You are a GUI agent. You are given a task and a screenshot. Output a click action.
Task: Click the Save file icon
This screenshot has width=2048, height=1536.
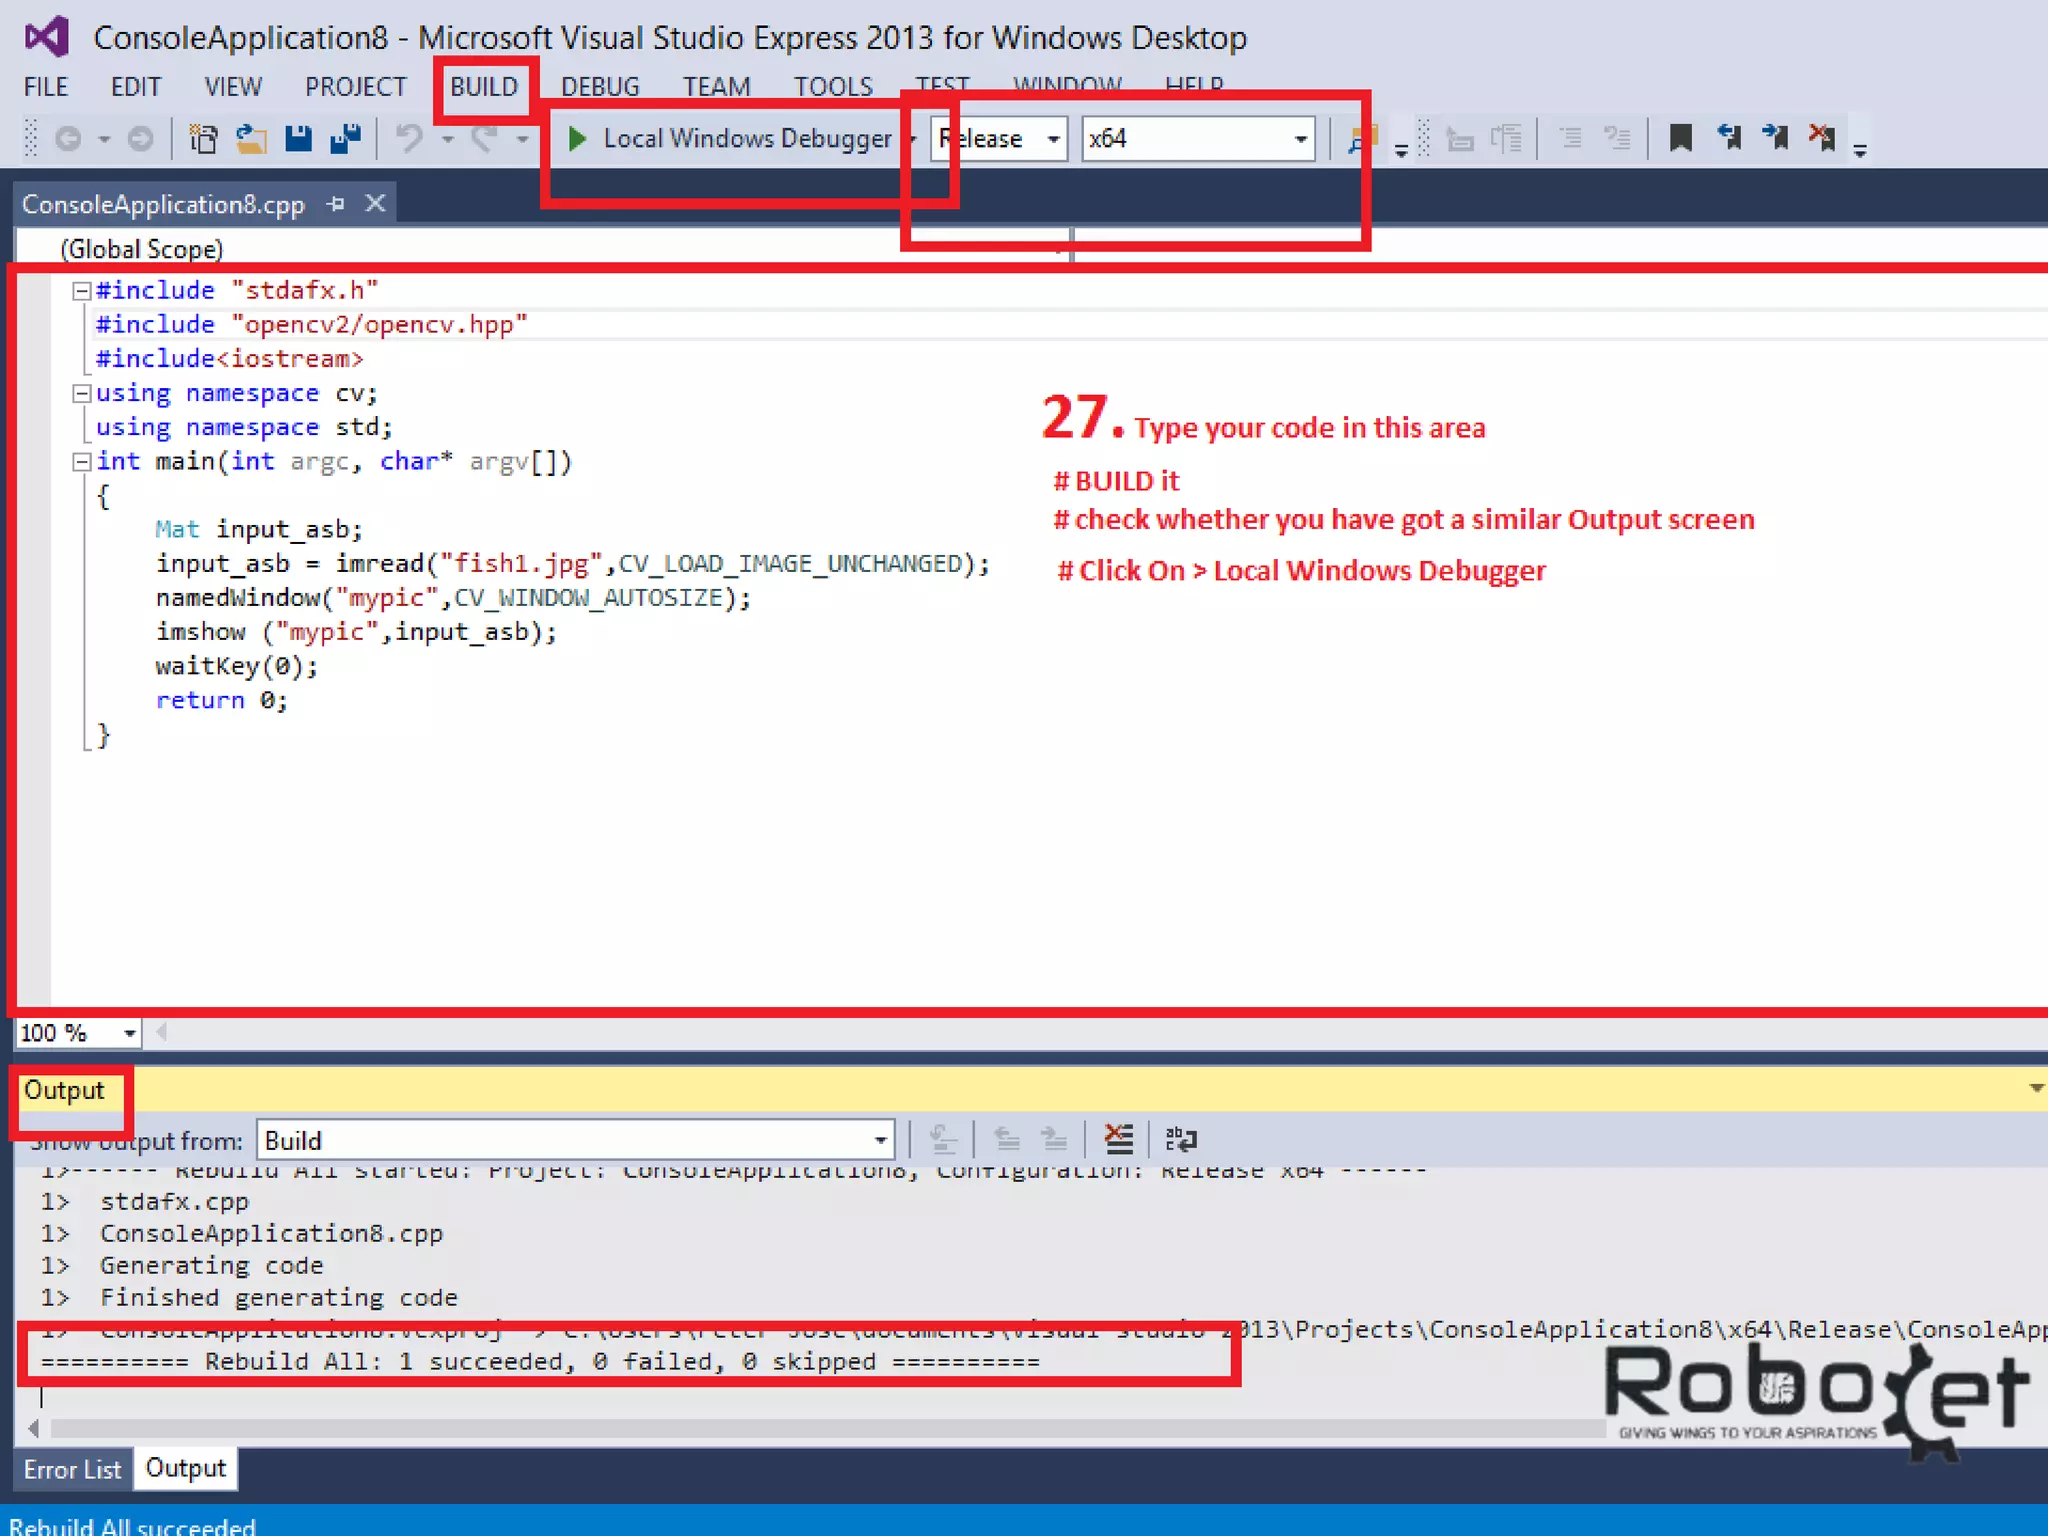pyautogui.click(x=298, y=138)
